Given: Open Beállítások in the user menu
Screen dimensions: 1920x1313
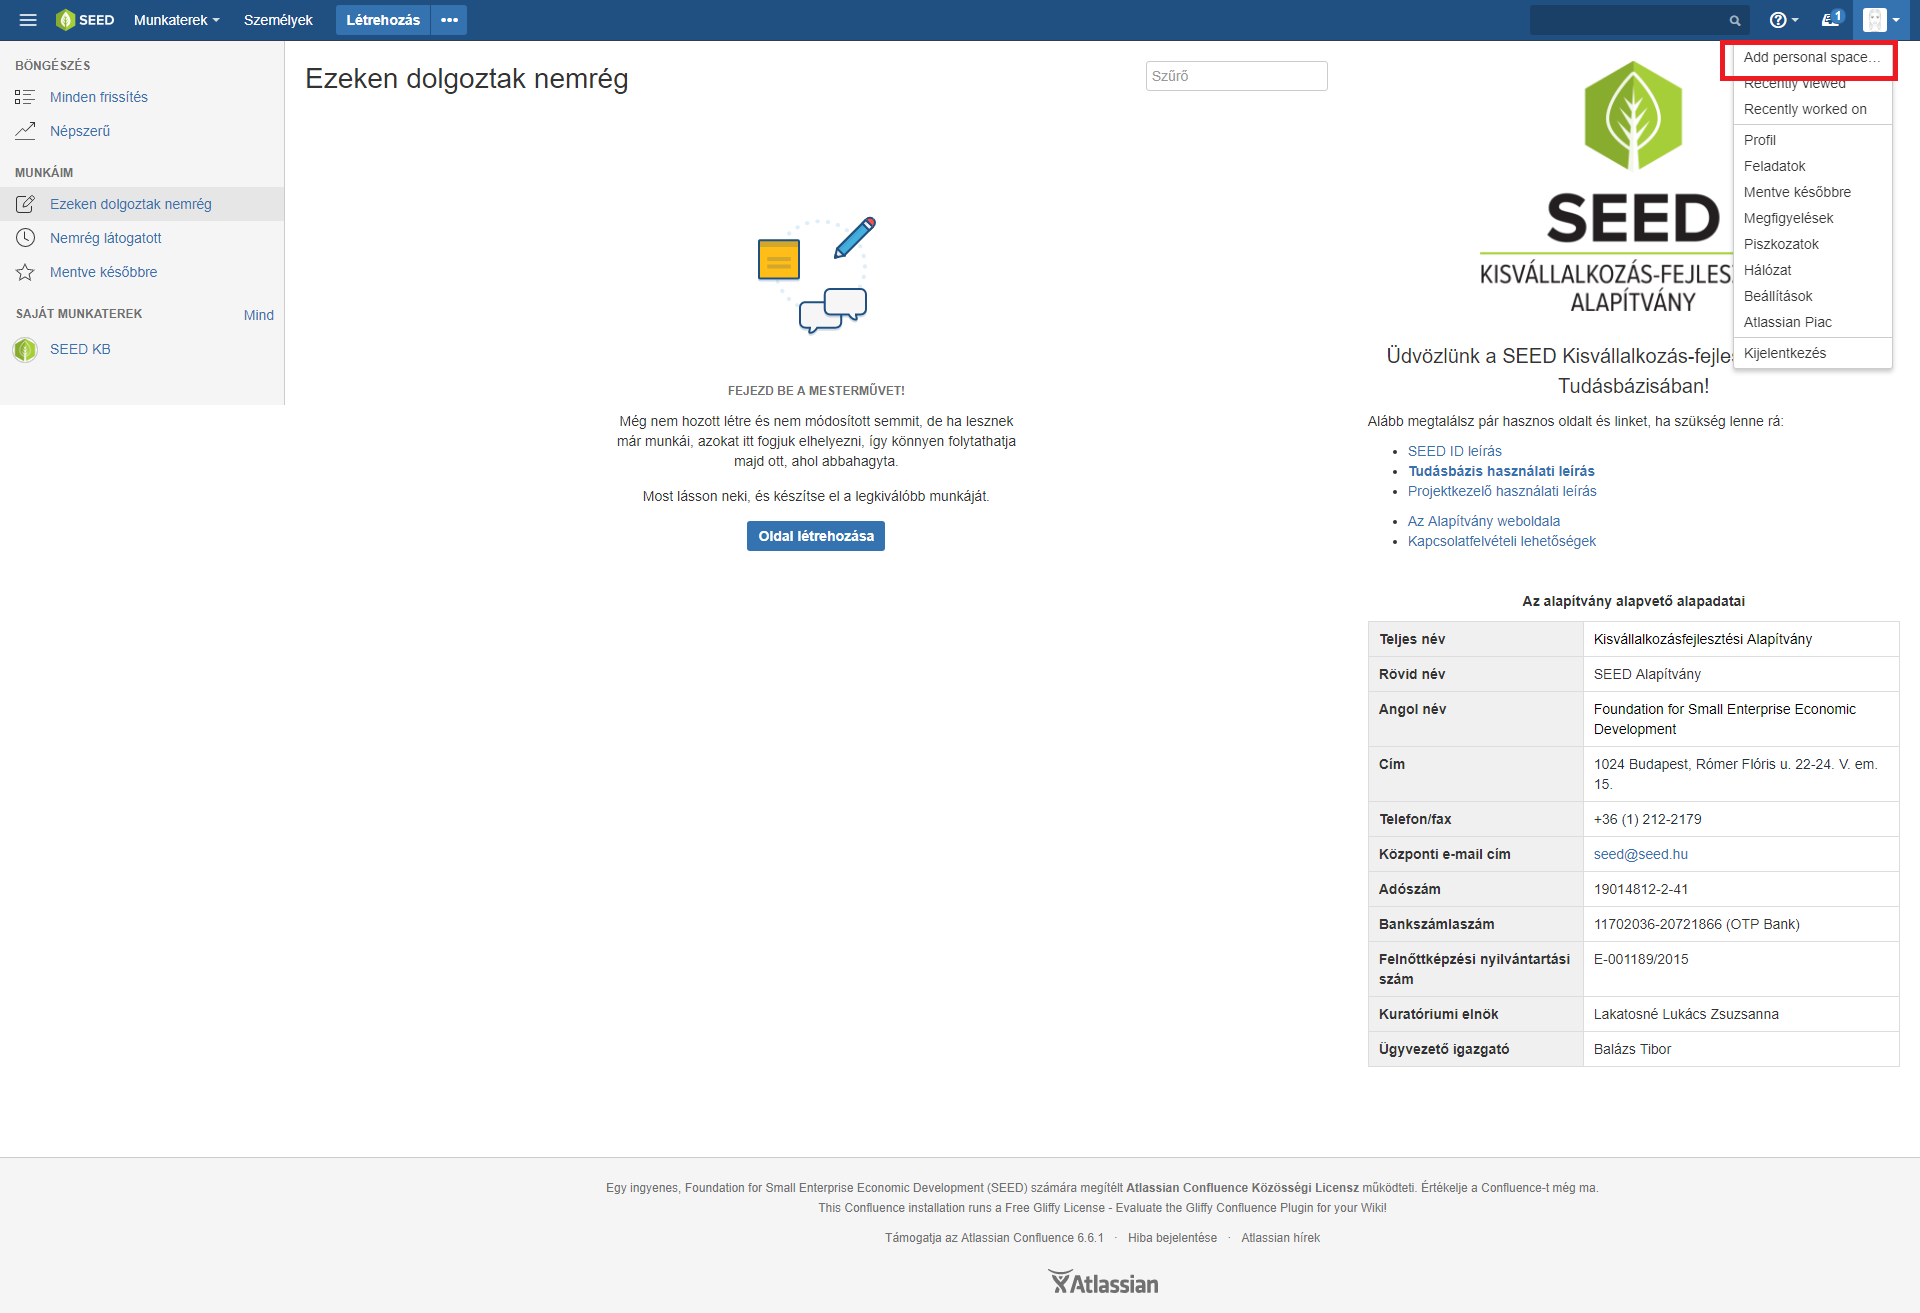Looking at the screenshot, I should tap(1777, 296).
